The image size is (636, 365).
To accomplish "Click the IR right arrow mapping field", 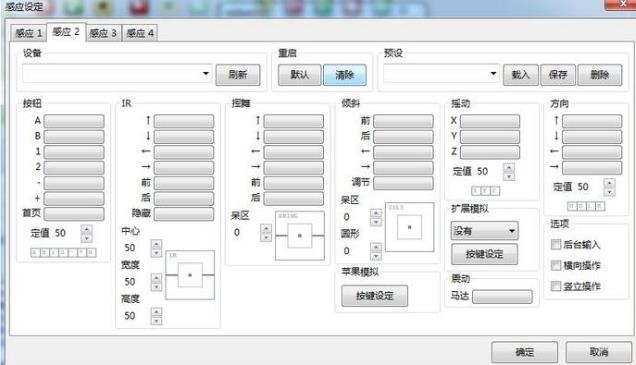I will coord(184,167).
